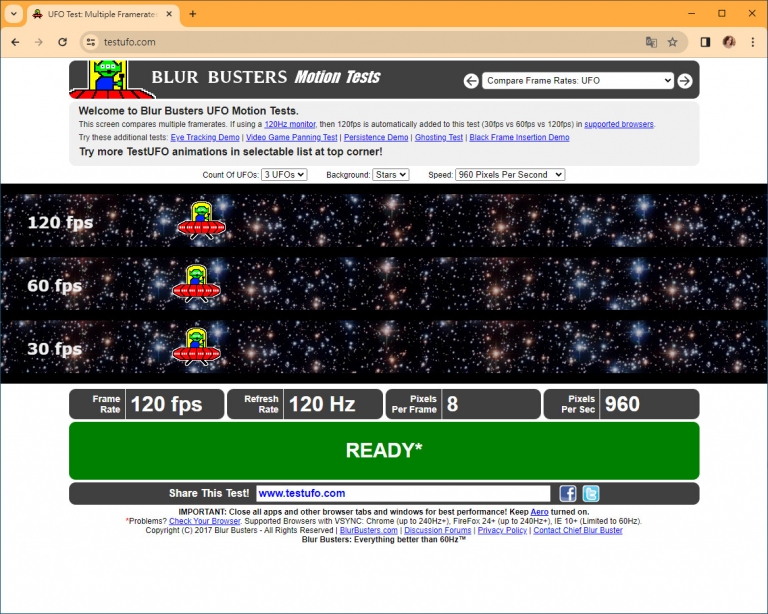Click the www.testufo.com share URL field
This screenshot has width=768, height=614.
(403, 494)
